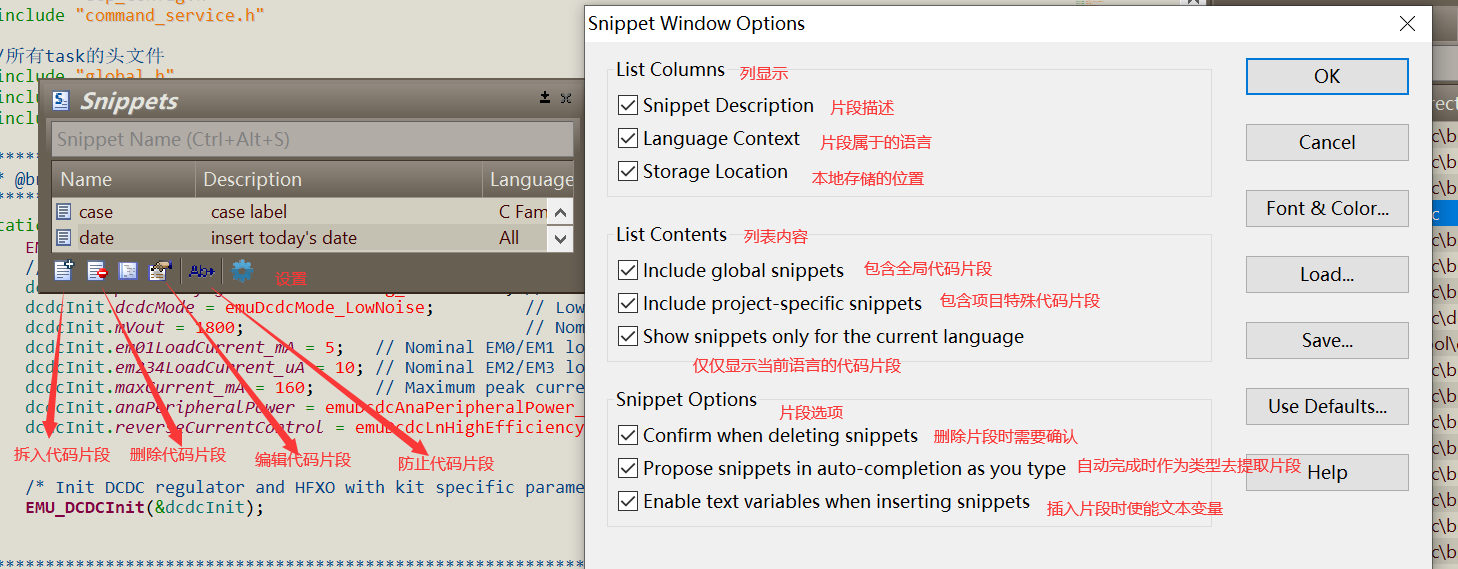
Task: Uncheck the Snippet Description checkbox
Action: [x=628, y=105]
